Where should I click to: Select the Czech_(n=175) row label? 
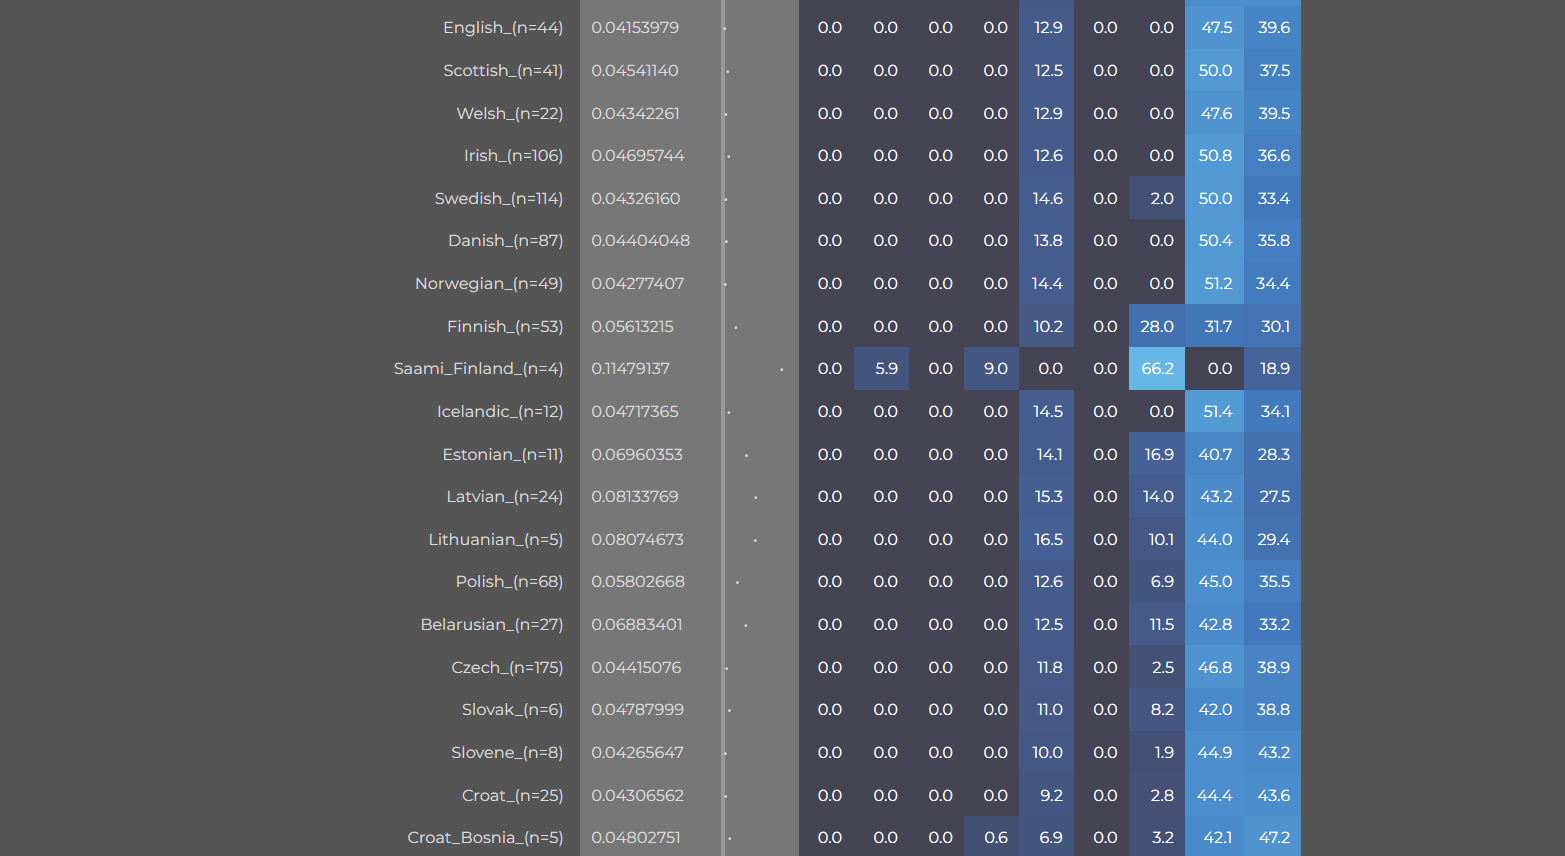coord(507,668)
